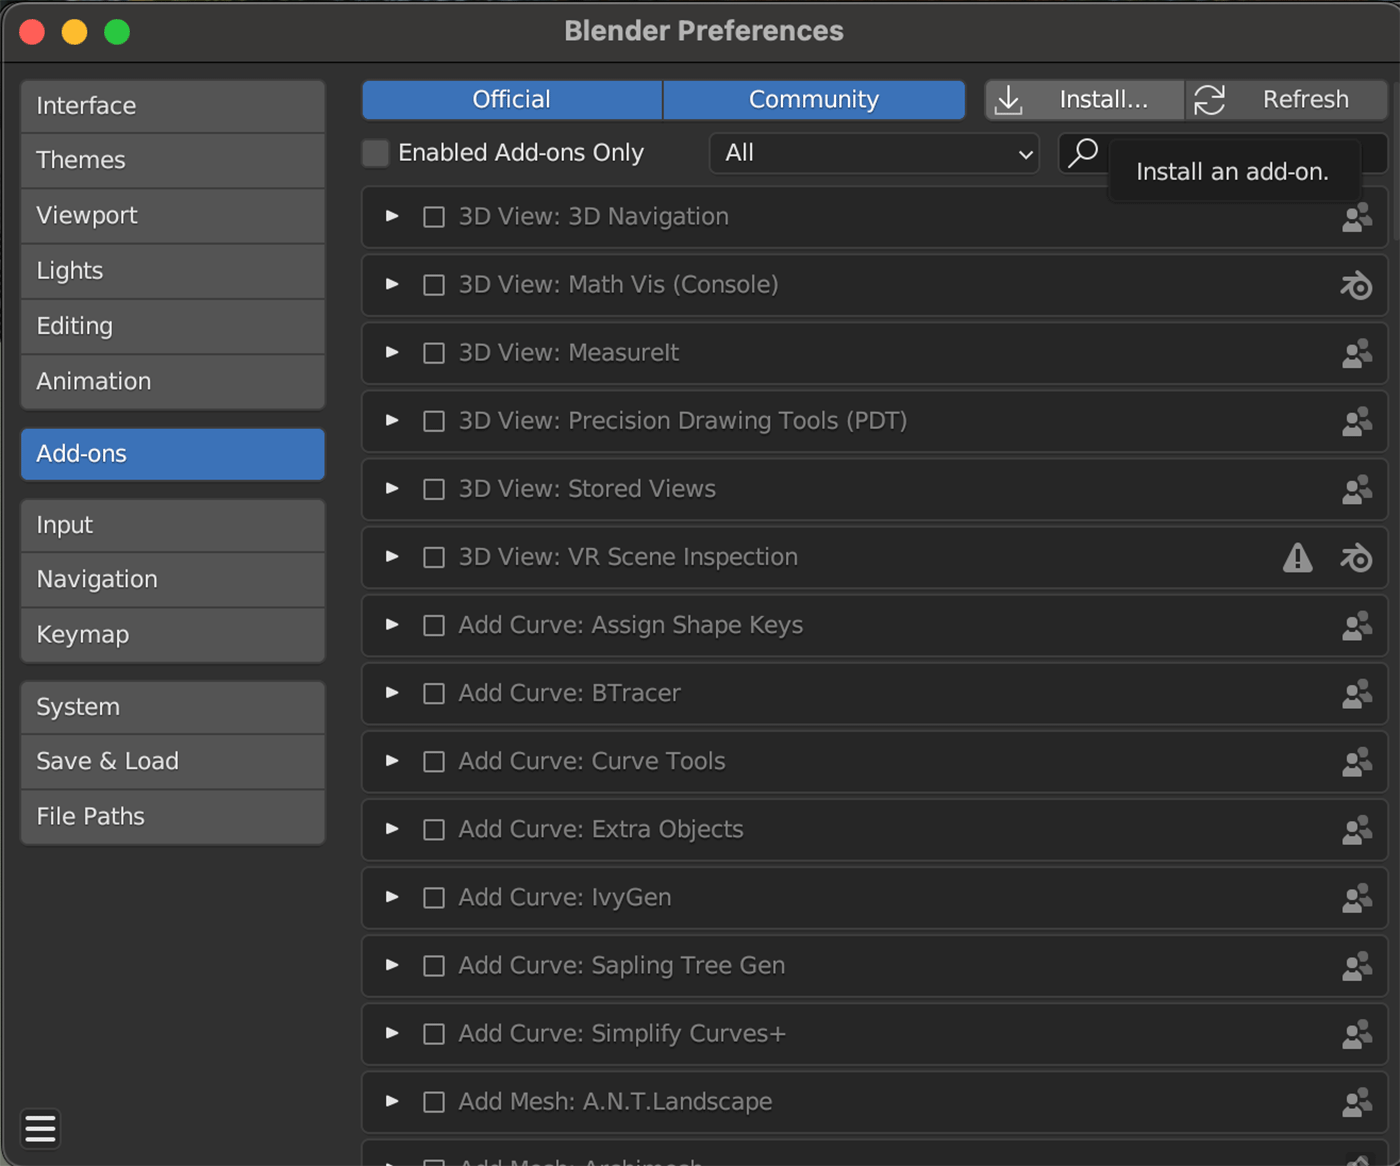
Task: Click the experimental flask icon on Math Vis
Action: coord(1356,285)
